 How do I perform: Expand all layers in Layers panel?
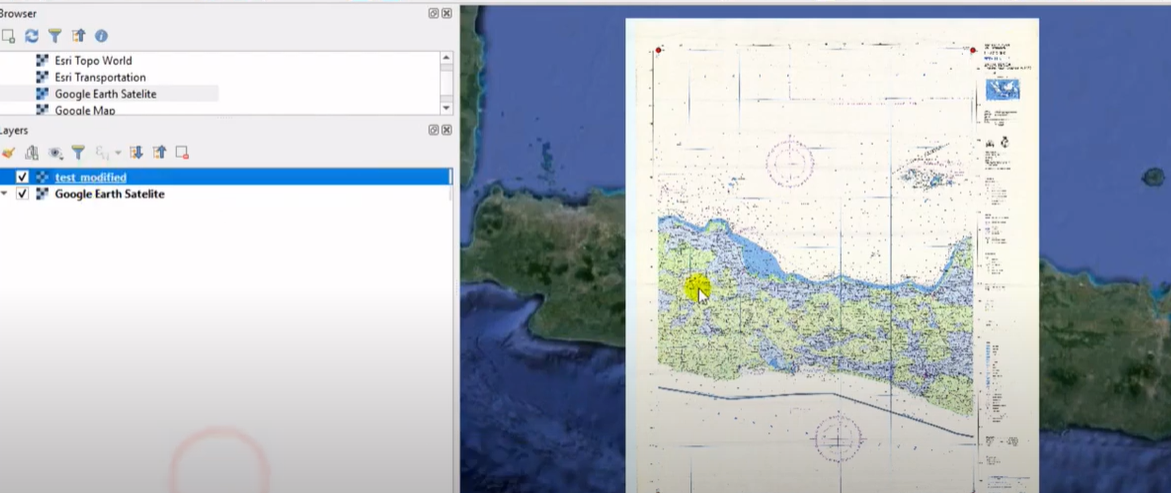(136, 152)
